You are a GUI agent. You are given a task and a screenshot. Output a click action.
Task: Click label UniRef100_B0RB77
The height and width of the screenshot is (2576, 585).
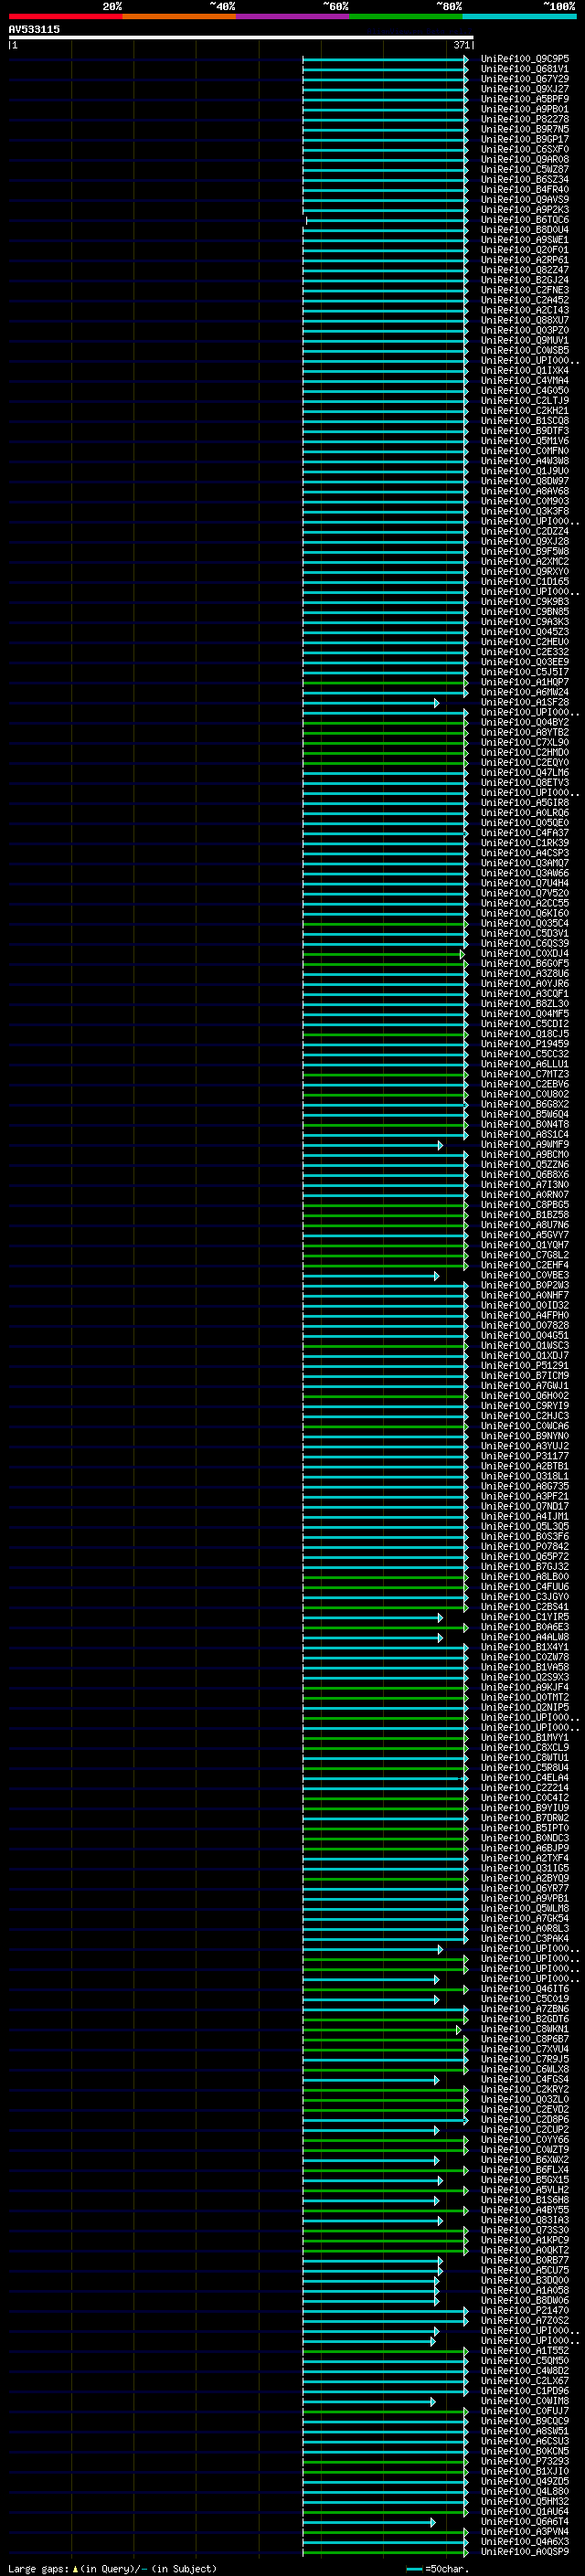coord(524,2260)
